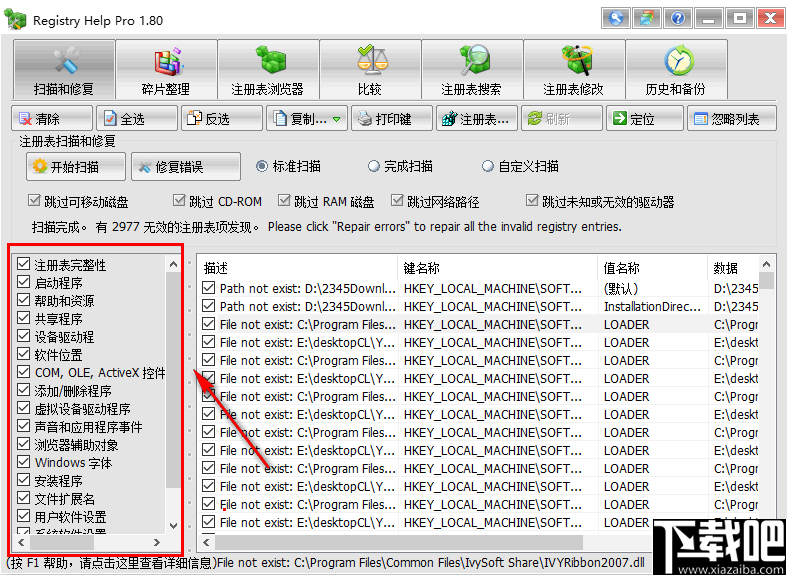Viewport: 788px width, 575px height.
Task: Toggle COM, OLE, ActiveX 控件 checkbox
Action: pos(24,372)
